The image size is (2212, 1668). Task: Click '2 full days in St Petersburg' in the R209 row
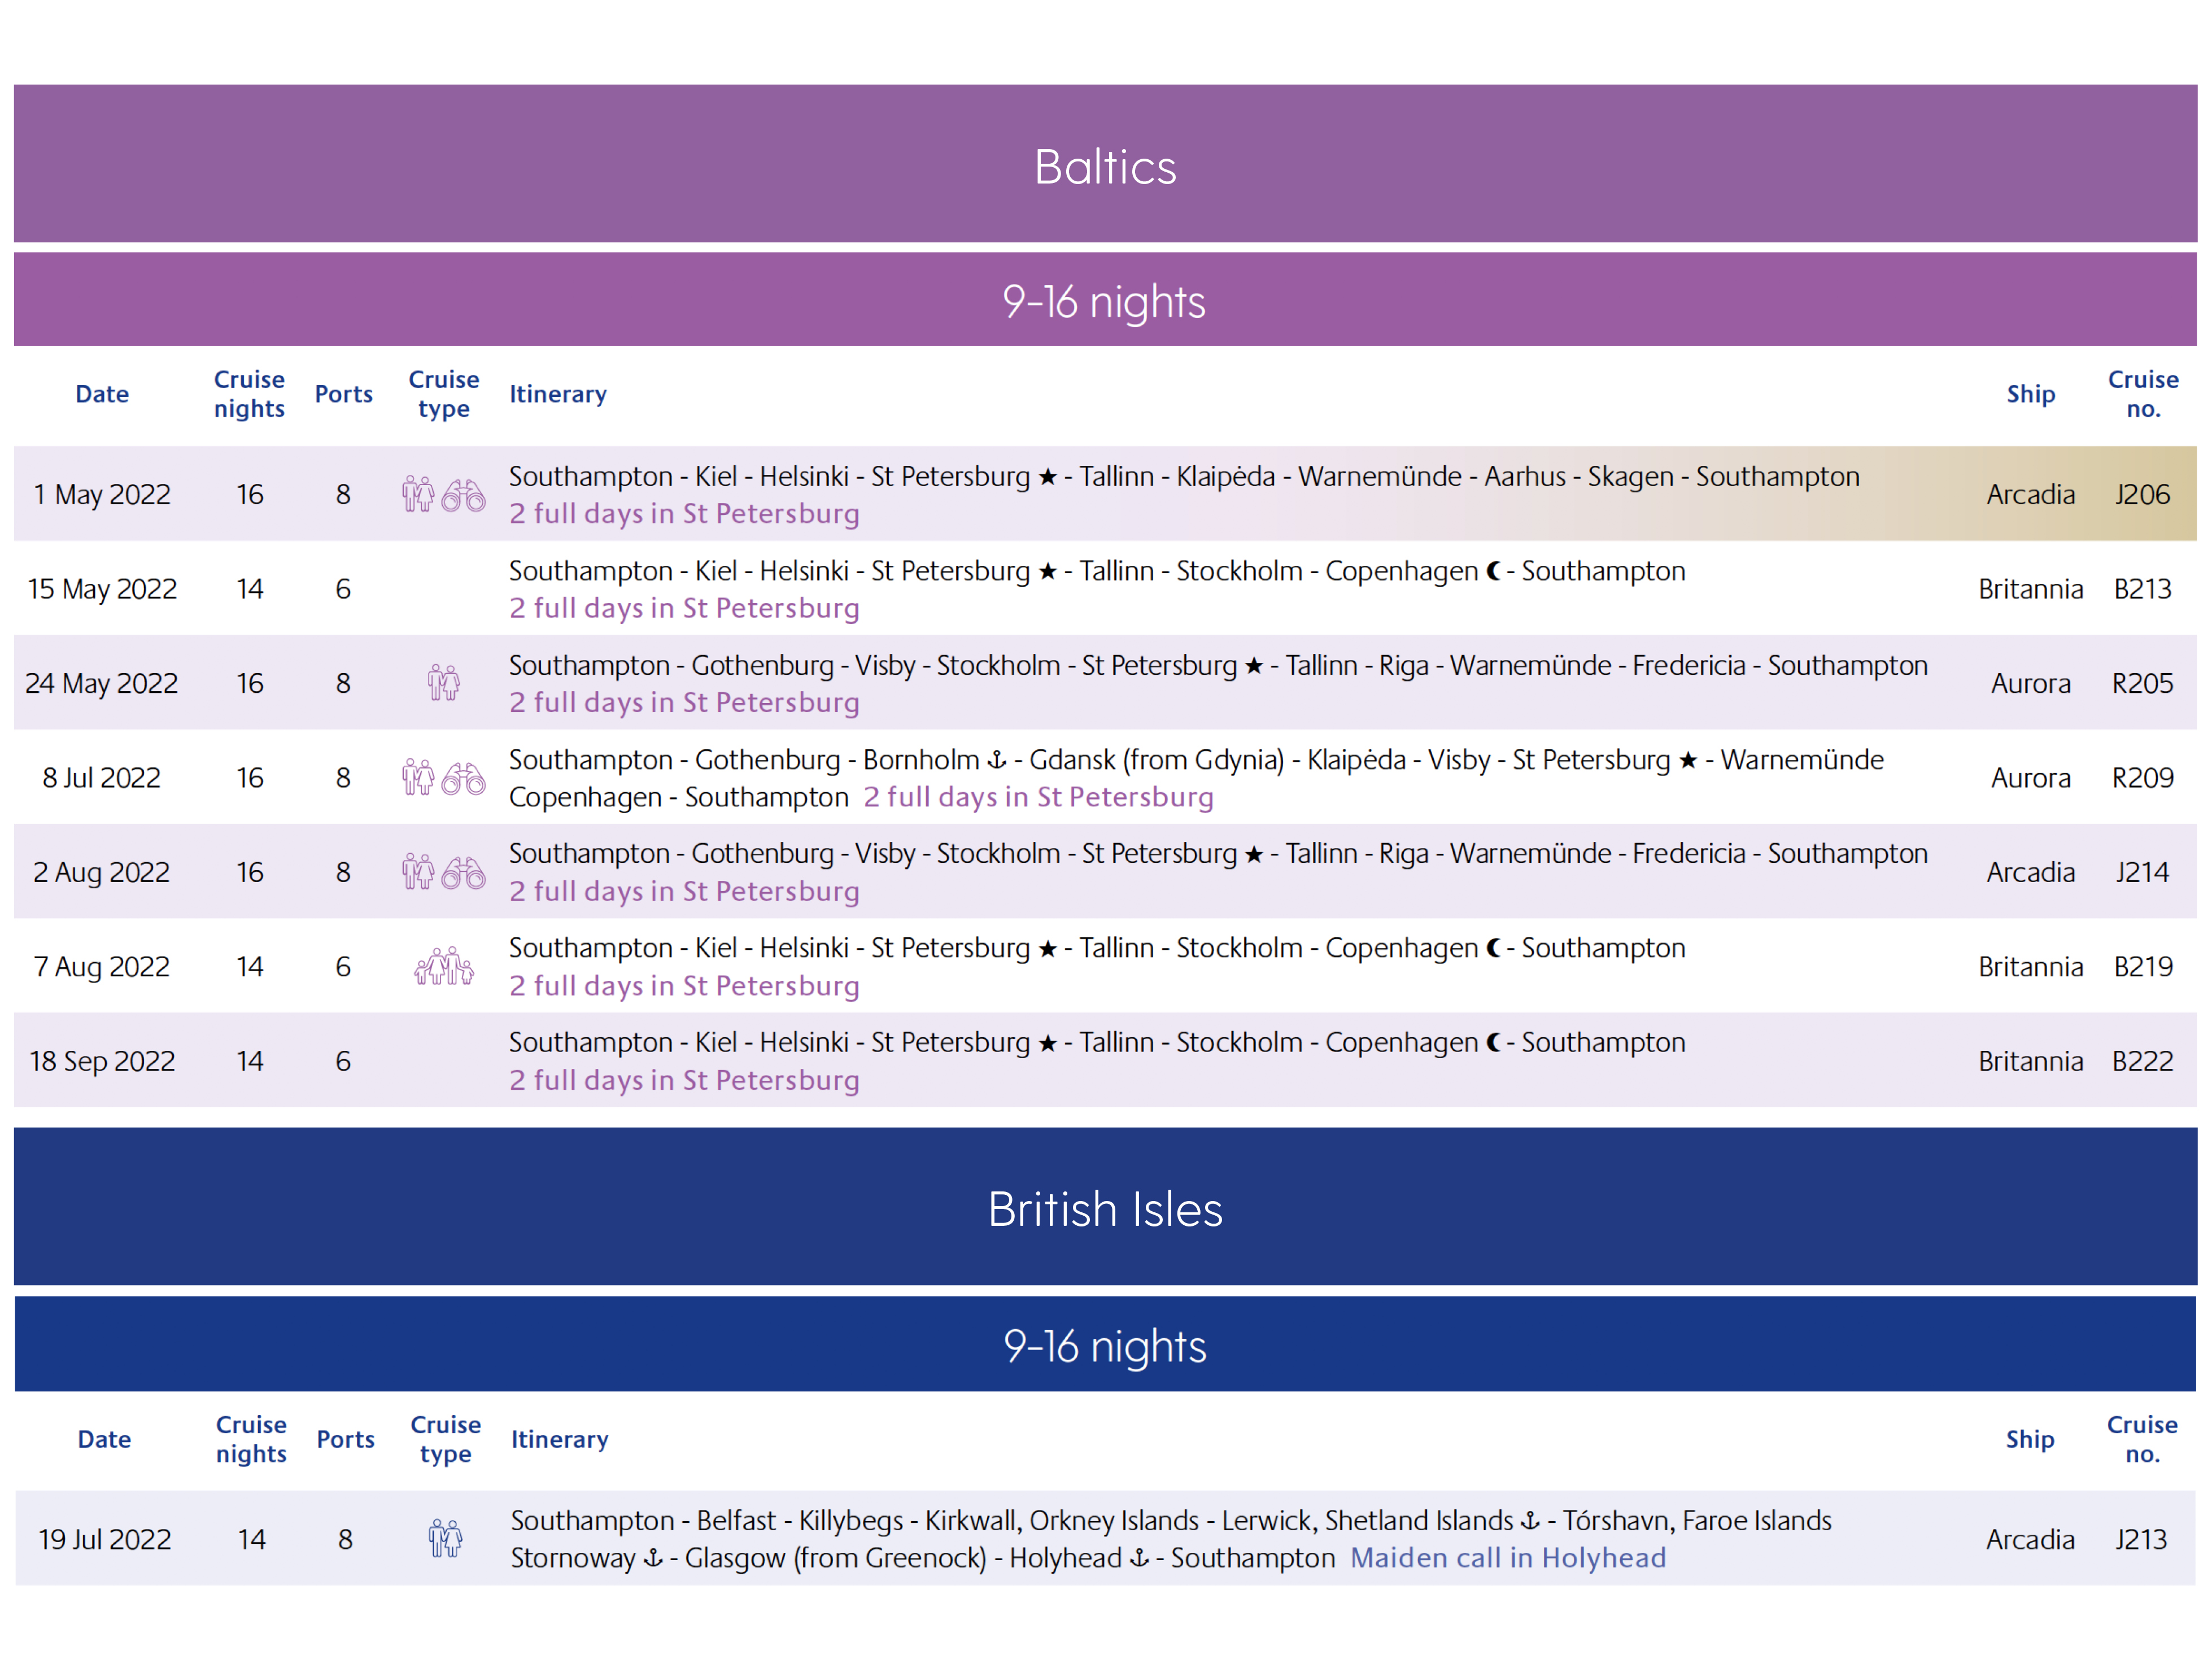pos(1038,797)
